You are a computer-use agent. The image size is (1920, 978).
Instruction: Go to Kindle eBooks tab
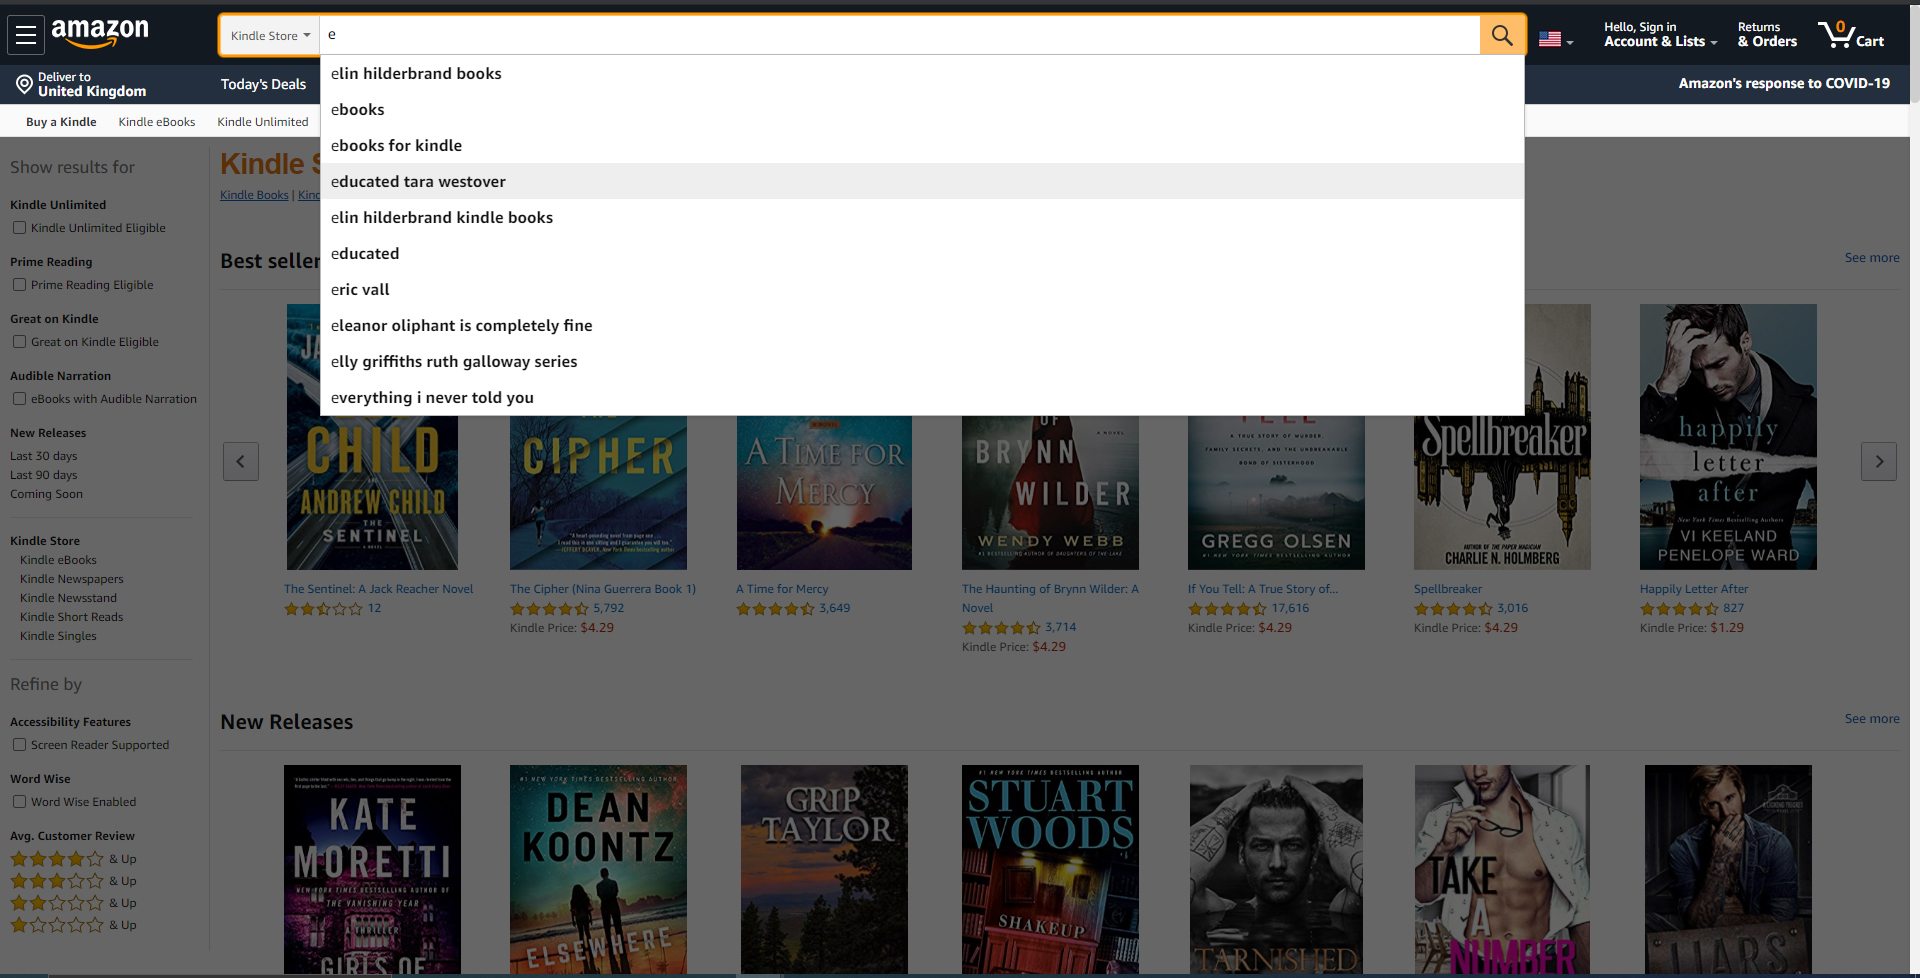(x=157, y=122)
